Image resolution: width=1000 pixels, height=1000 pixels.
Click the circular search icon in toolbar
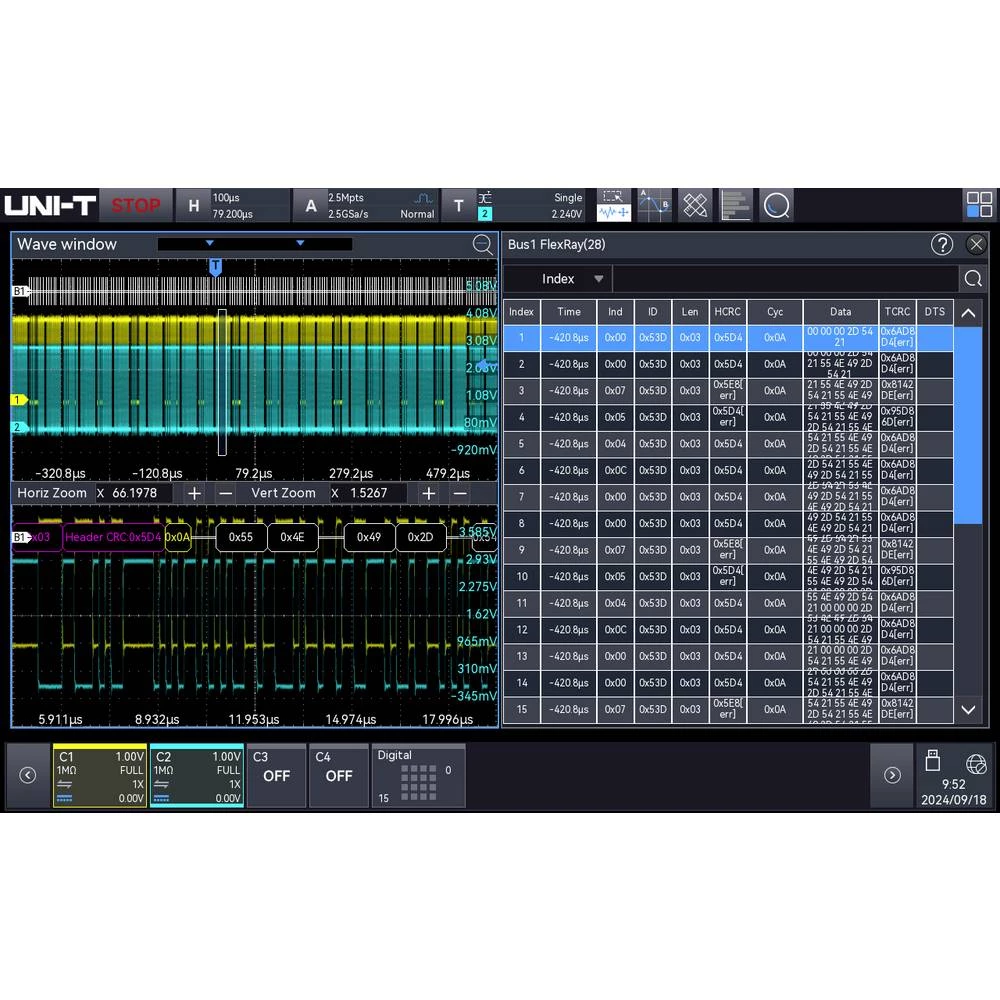coord(776,205)
